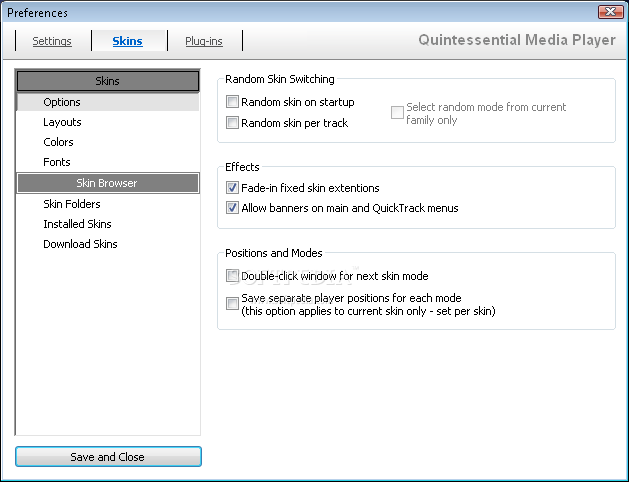Open Skin Folders page

click(108, 204)
